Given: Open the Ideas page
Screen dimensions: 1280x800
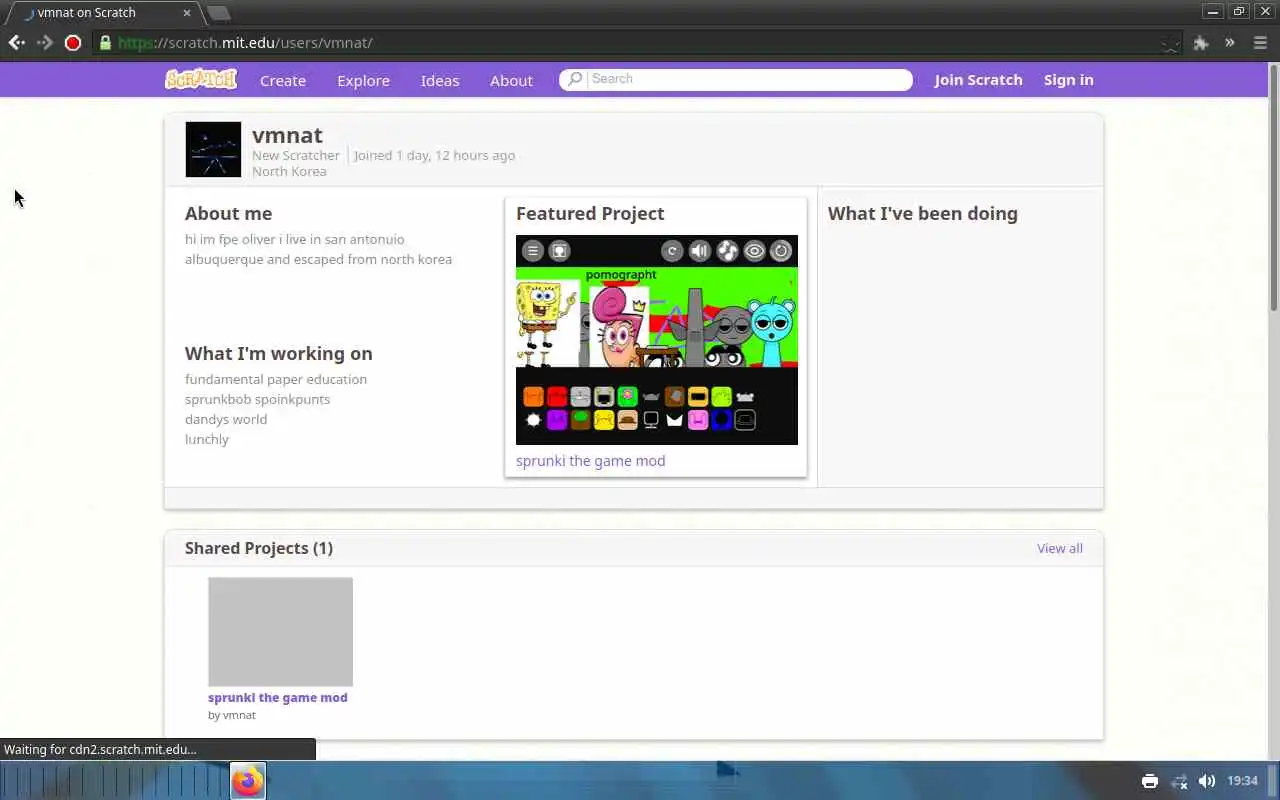Looking at the screenshot, I should 440,80.
